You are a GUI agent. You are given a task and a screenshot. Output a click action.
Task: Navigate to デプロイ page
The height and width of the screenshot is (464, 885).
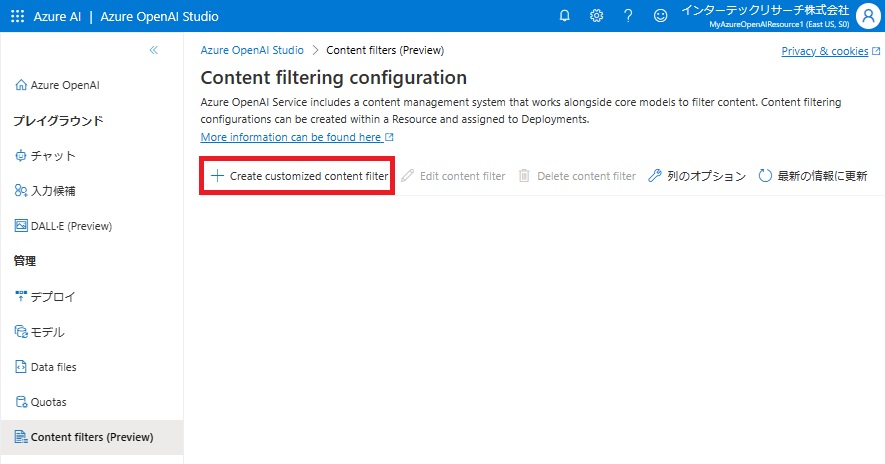point(53,297)
